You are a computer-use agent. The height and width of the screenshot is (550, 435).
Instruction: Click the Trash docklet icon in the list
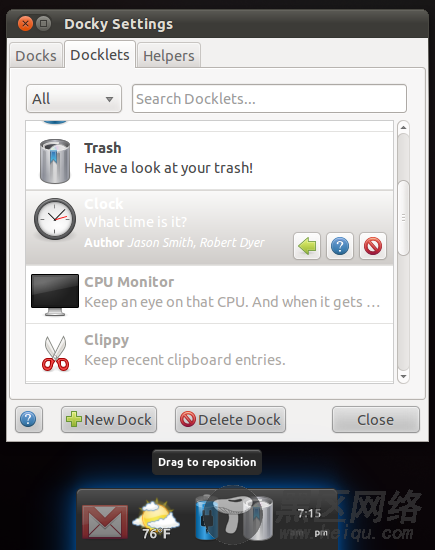tap(55, 161)
